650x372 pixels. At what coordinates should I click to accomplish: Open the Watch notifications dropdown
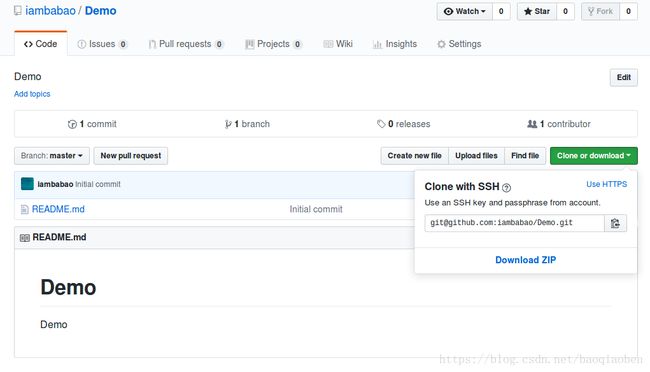pyautogui.click(x=465, y=11)
